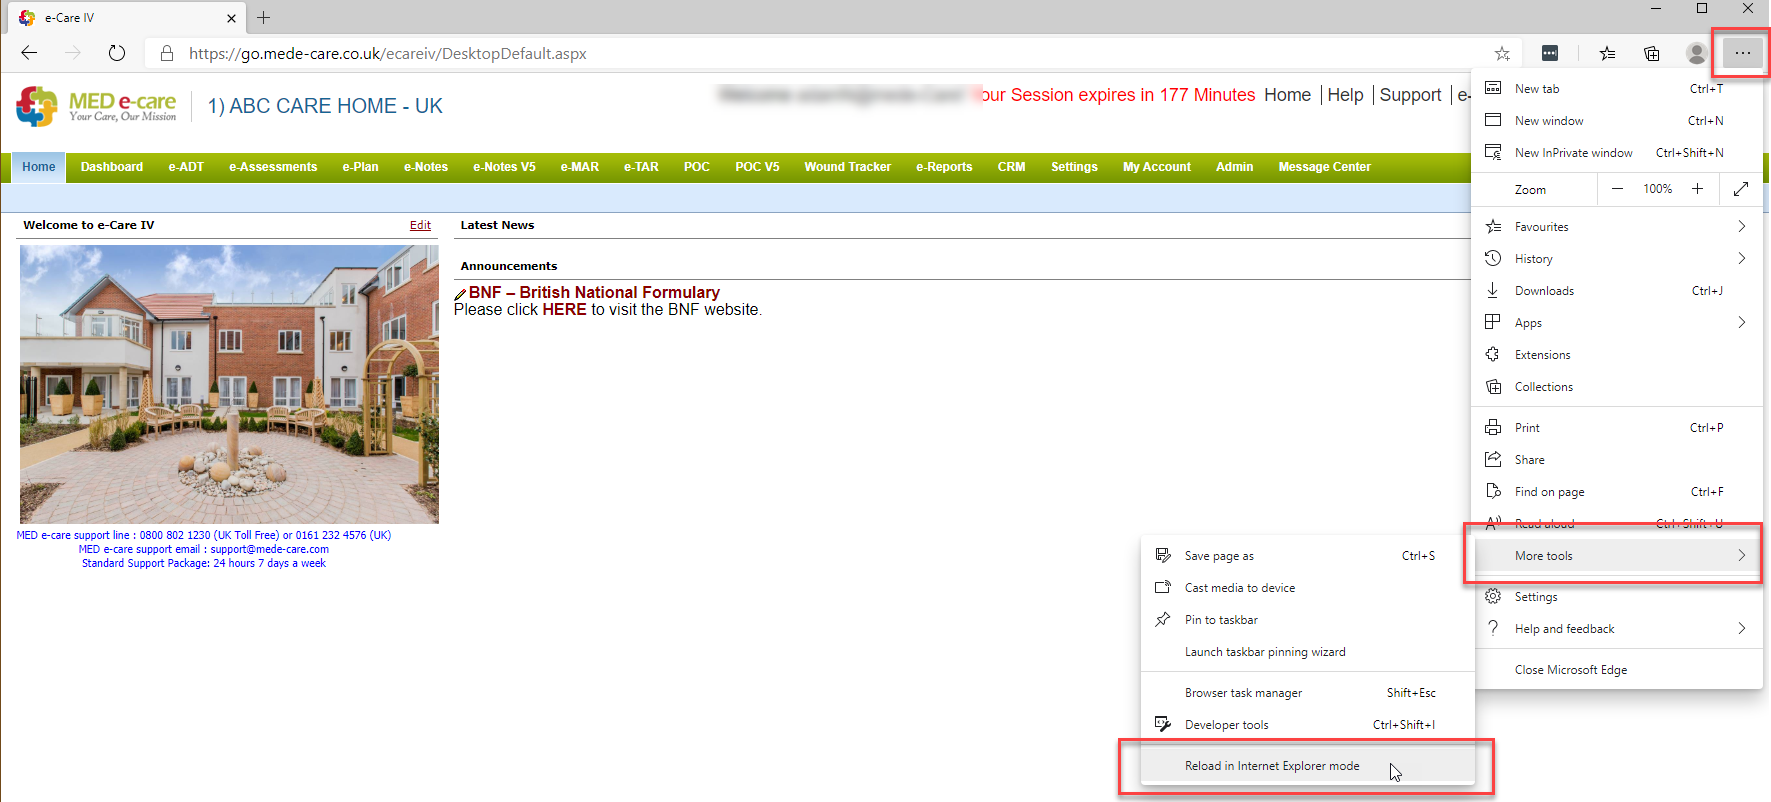Click the Support link in header
1771x802 pixels.
pyautogui.click(x=1410, y=95)
